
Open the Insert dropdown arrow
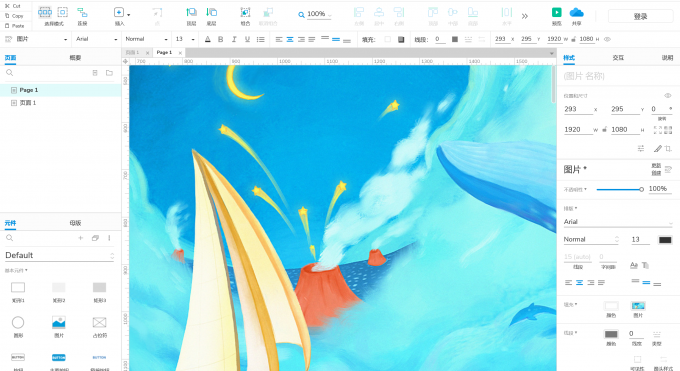(128, 15)
